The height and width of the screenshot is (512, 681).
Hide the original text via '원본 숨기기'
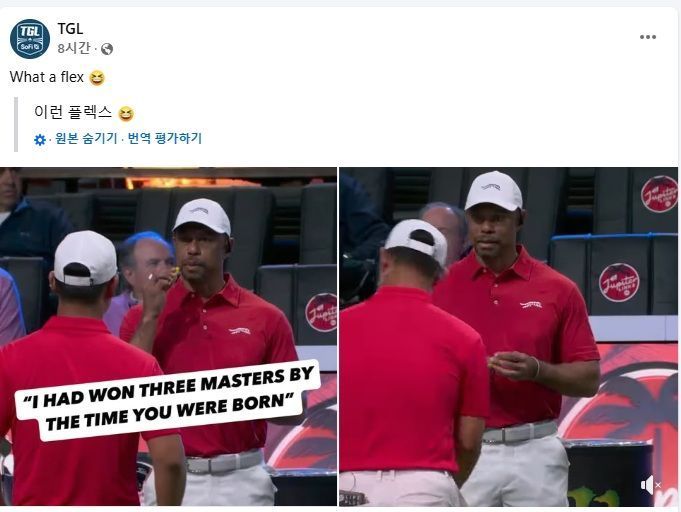coord(86,138)
